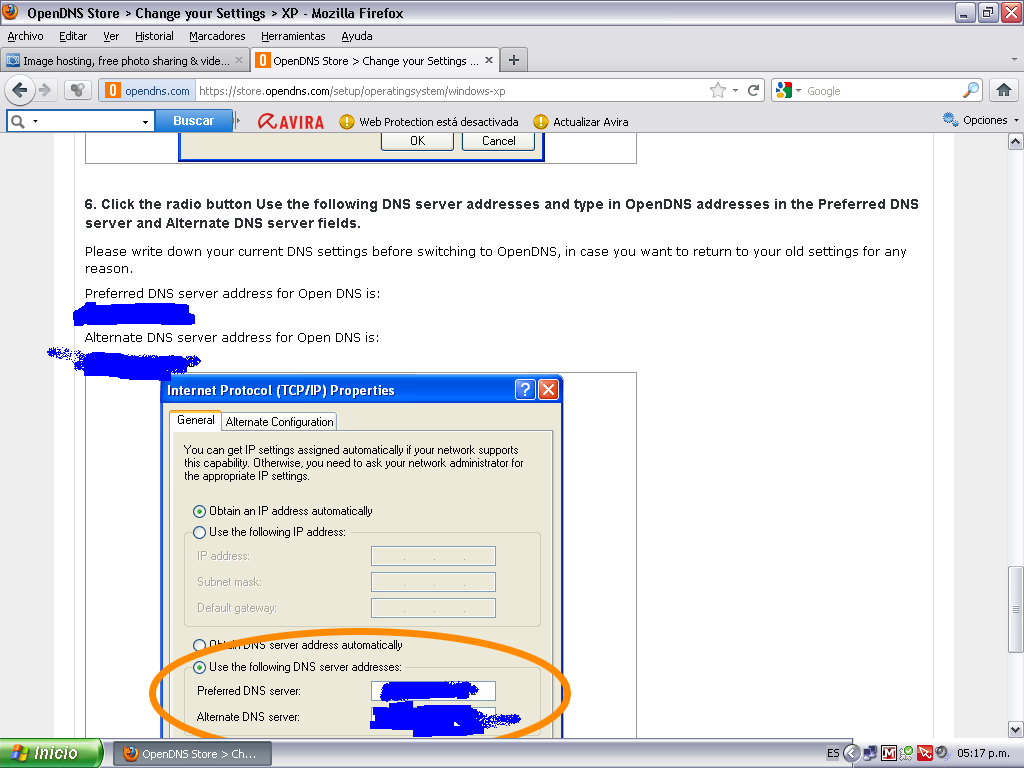Click the scrollbar up arrow

tap(1016, 142)
